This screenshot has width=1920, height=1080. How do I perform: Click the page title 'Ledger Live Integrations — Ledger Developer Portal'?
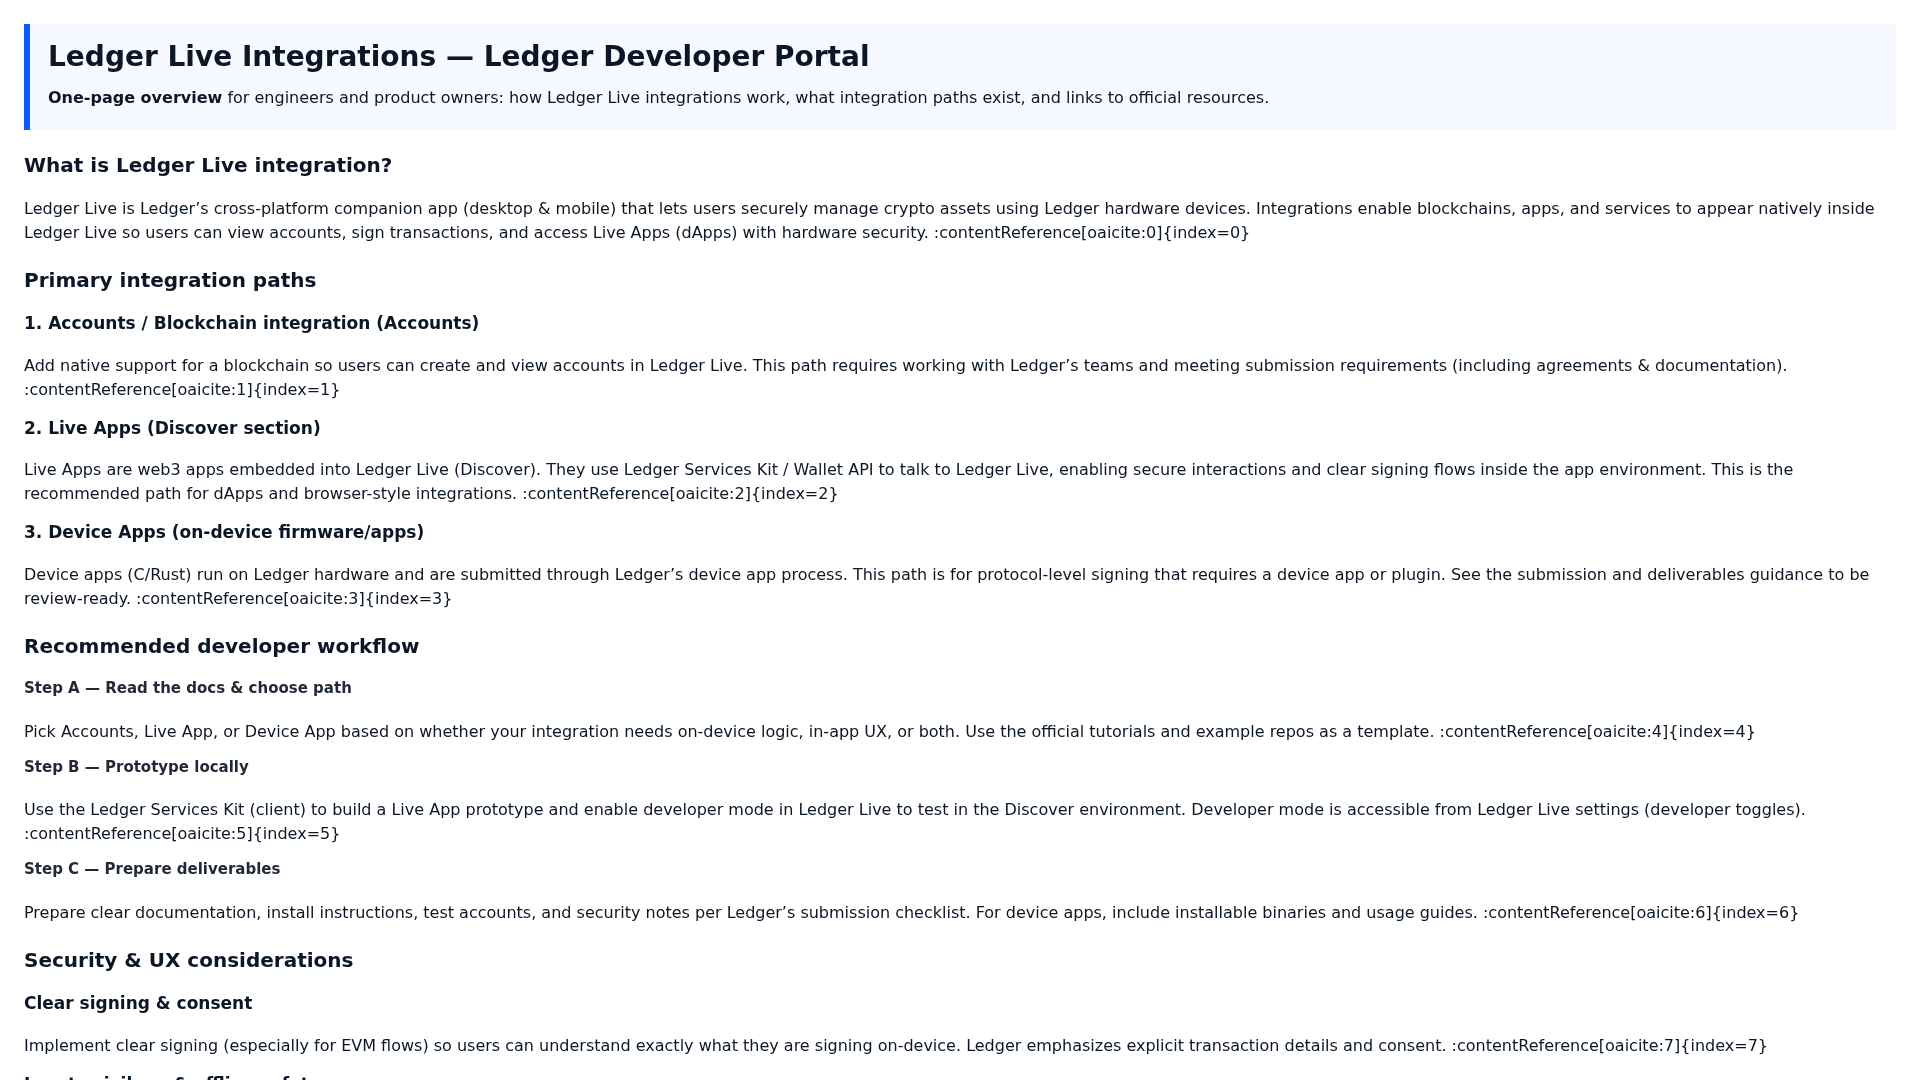(x=458, y=57)
